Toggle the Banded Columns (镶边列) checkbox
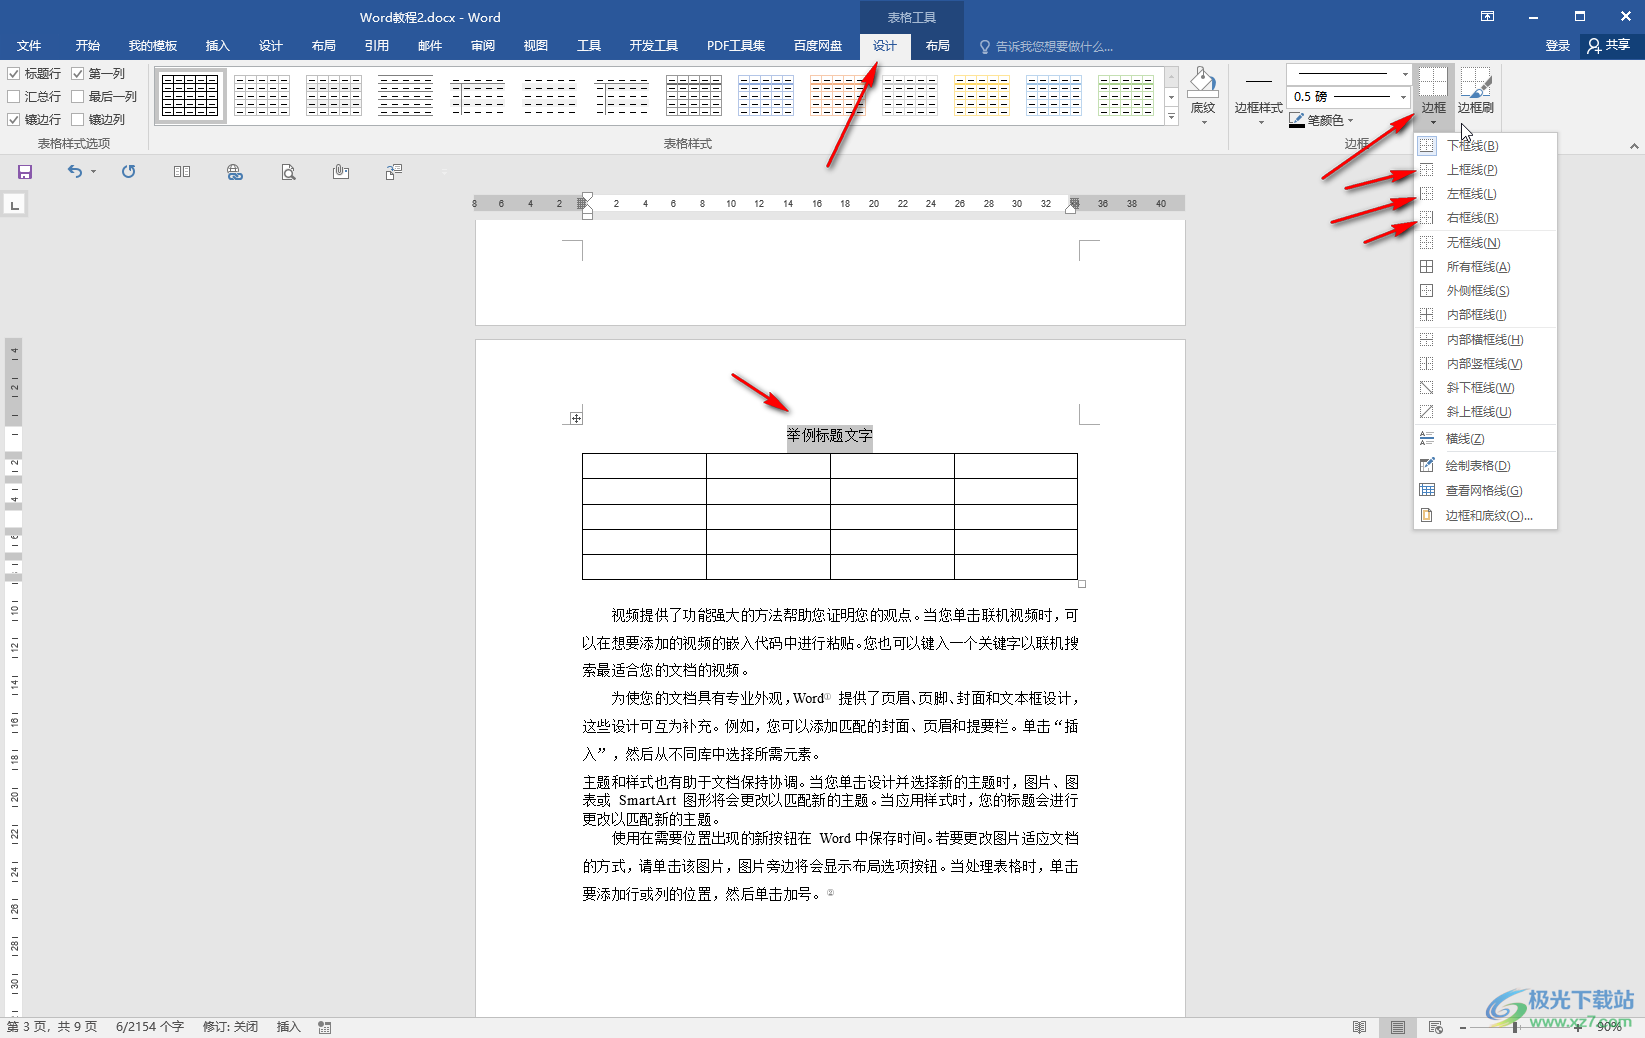Viewport: 1645px width, 1038px height. (x=78, y=120)
